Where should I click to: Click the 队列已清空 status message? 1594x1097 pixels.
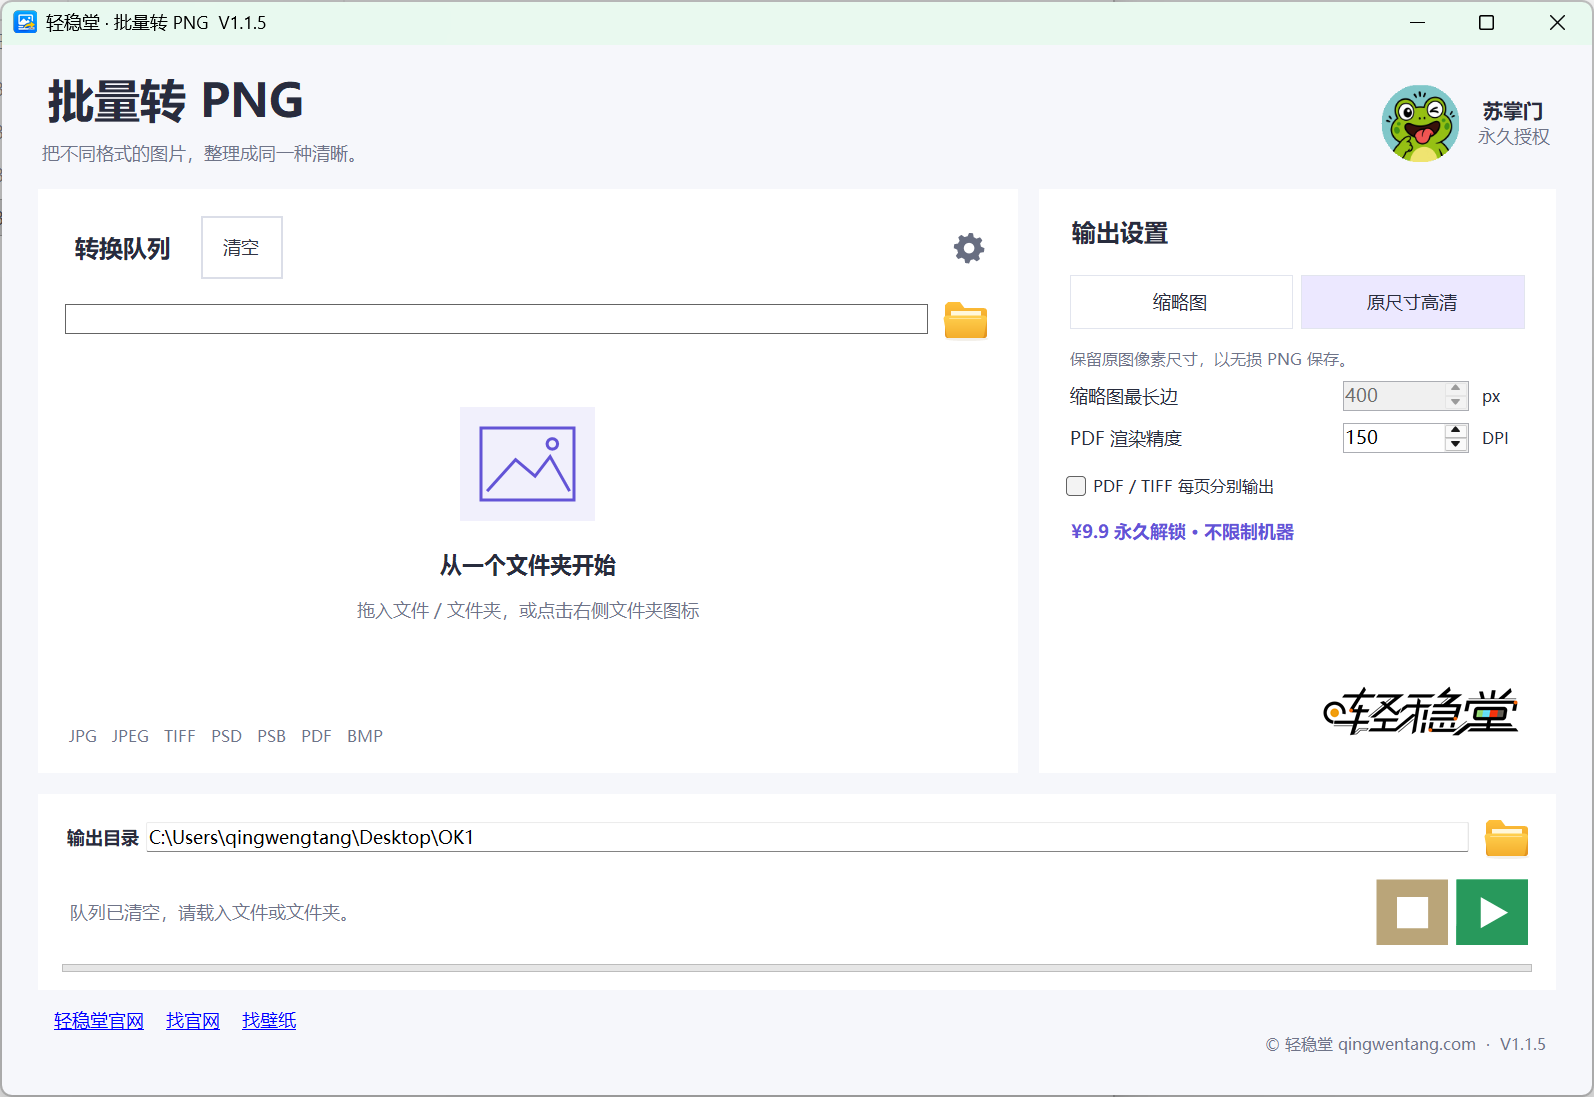pyautogui.click(x=210, y=913)
